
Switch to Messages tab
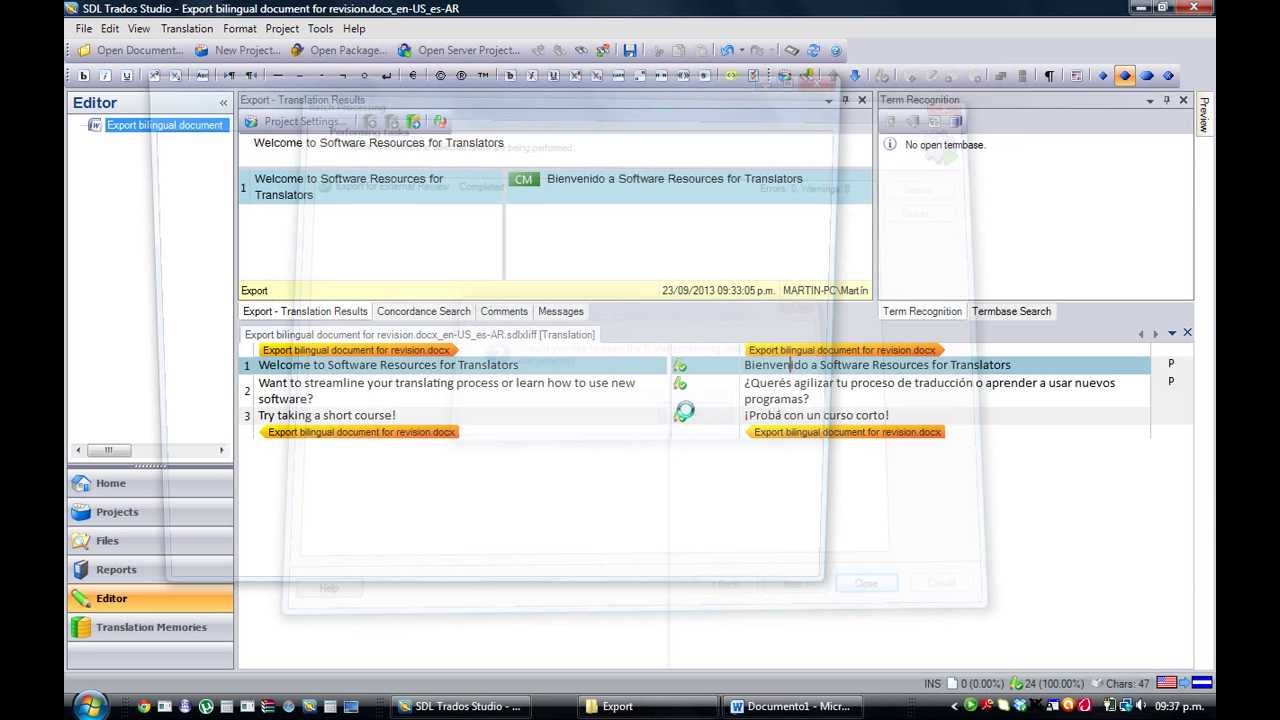pos(561,311)
